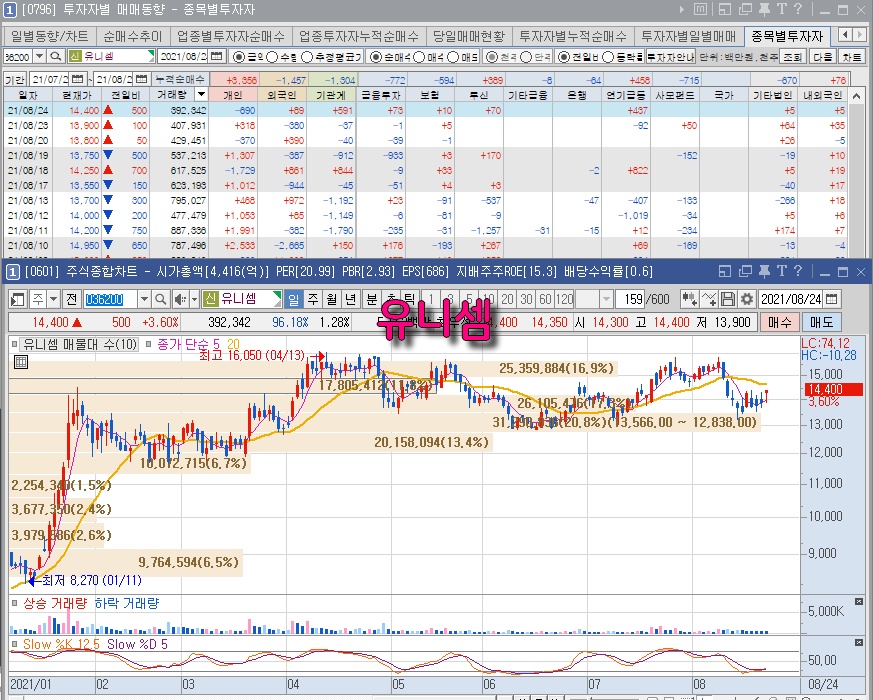The width and height of the screenshot is (873, 700).
Task: Click font T icon in investor window title
Action: (x=781, y=9)
